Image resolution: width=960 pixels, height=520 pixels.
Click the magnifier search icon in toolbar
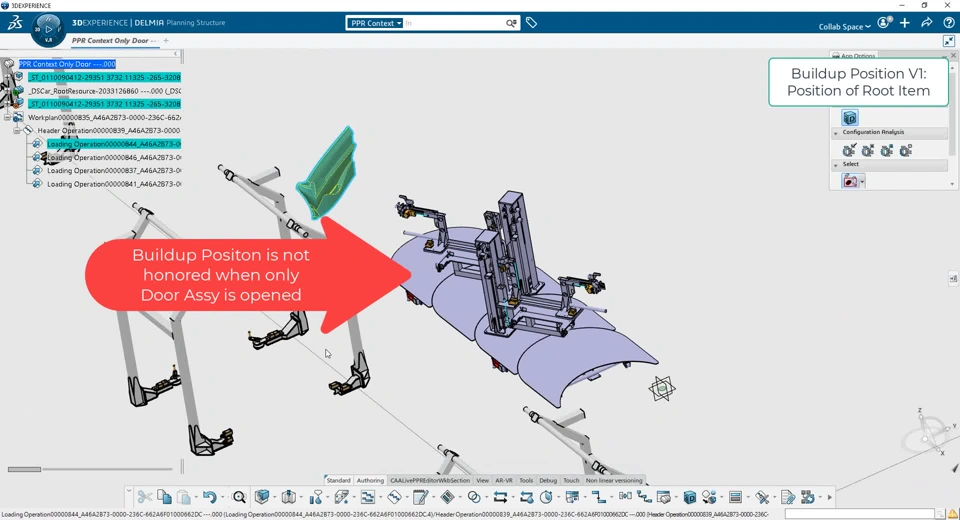[x=239, y=497]
